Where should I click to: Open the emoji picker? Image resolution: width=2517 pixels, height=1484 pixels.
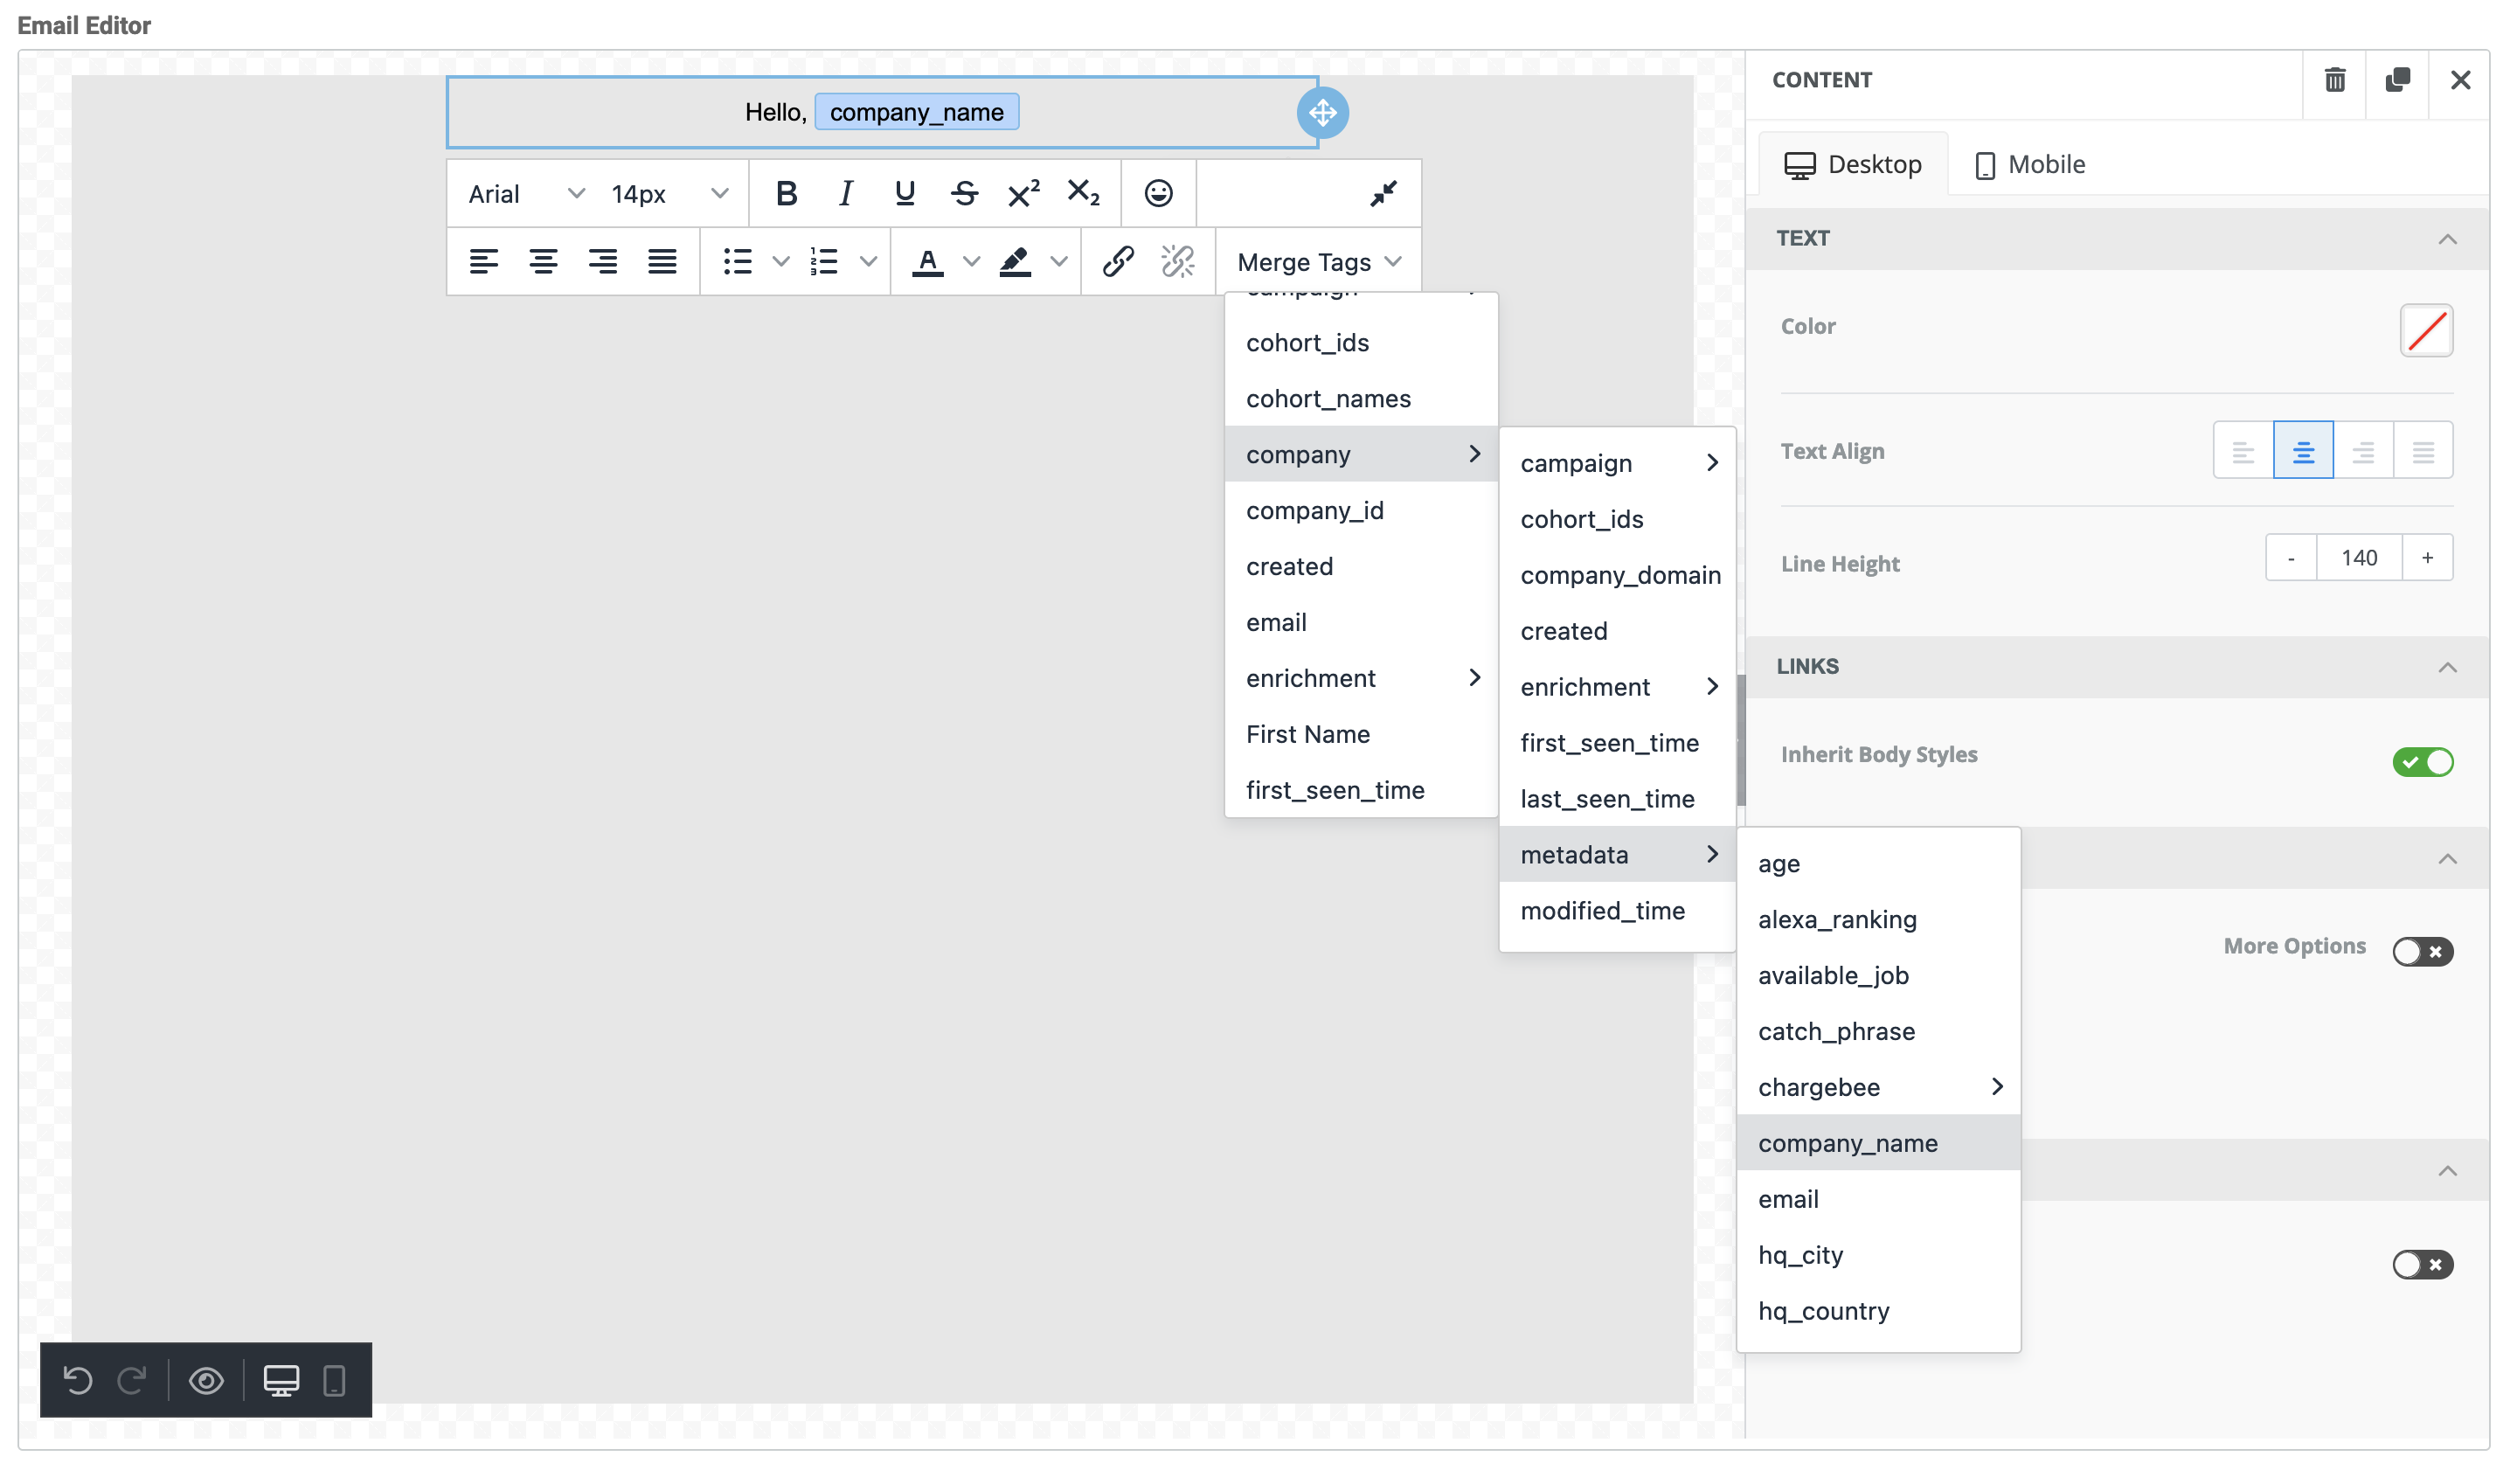(x=1158, y=193)
